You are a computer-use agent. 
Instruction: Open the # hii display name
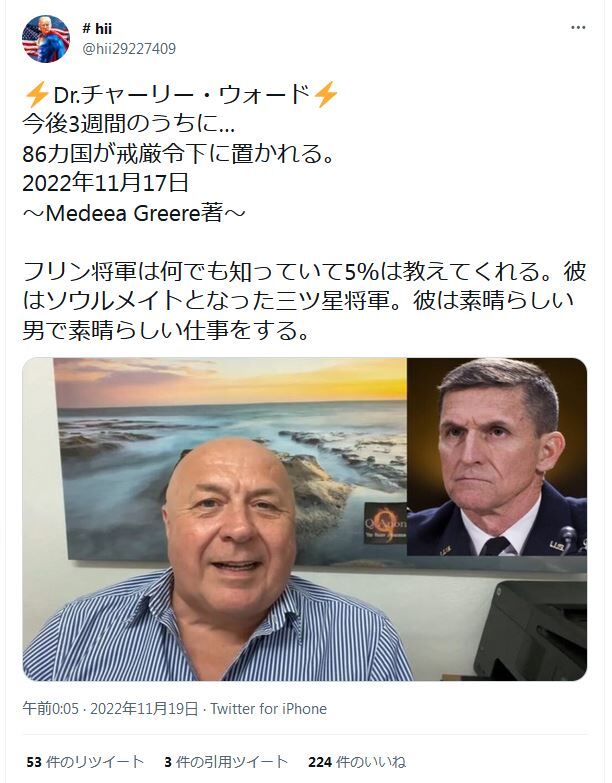pos(97,28)
